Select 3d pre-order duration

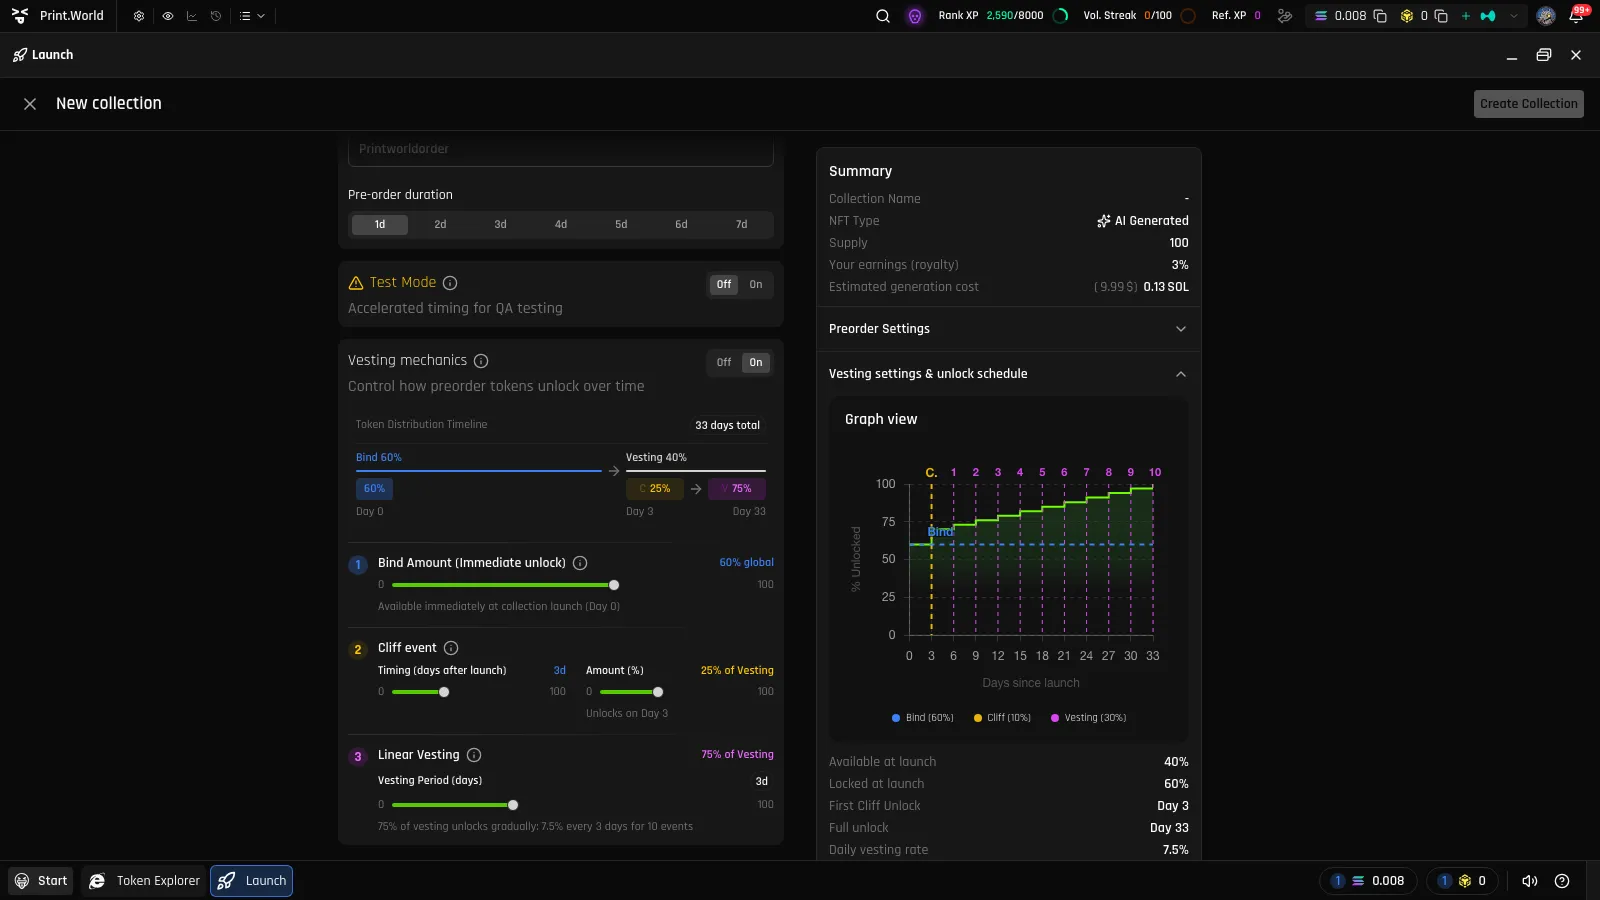[x=500, y=225]
